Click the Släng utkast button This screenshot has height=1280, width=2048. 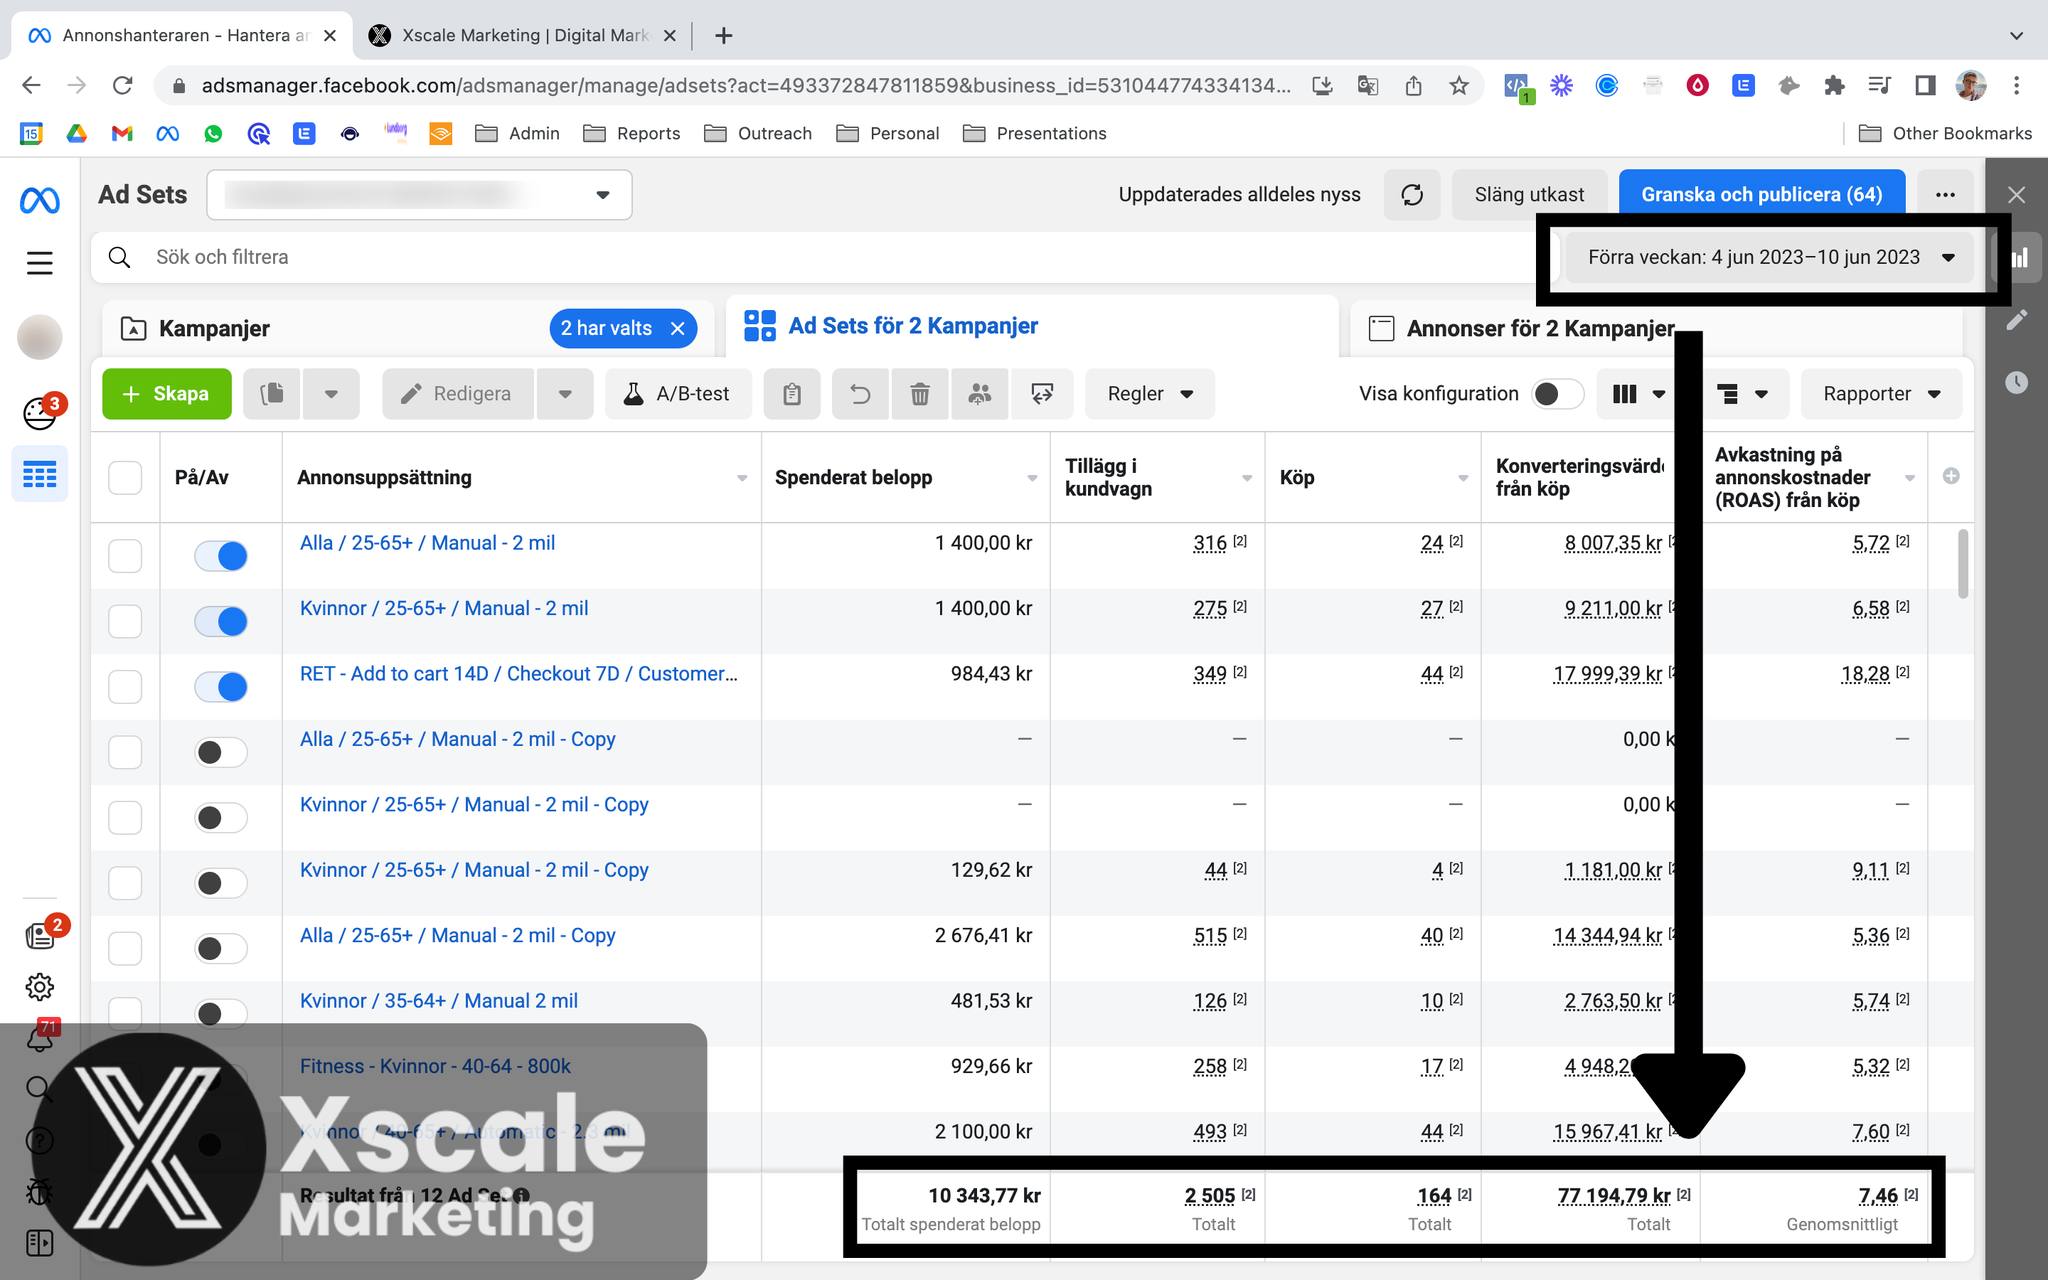coord(1529,195)
